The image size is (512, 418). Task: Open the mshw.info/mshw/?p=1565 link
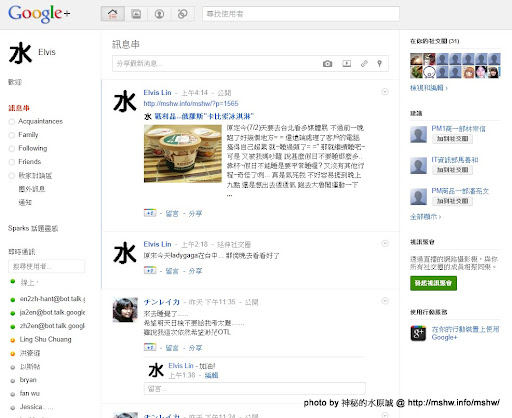click(x=191, y=104)
